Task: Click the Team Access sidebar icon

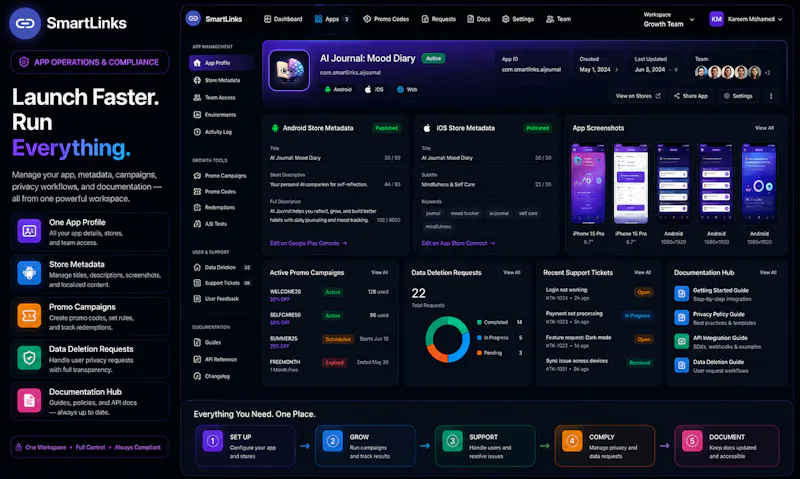Action: click(197, 97)
